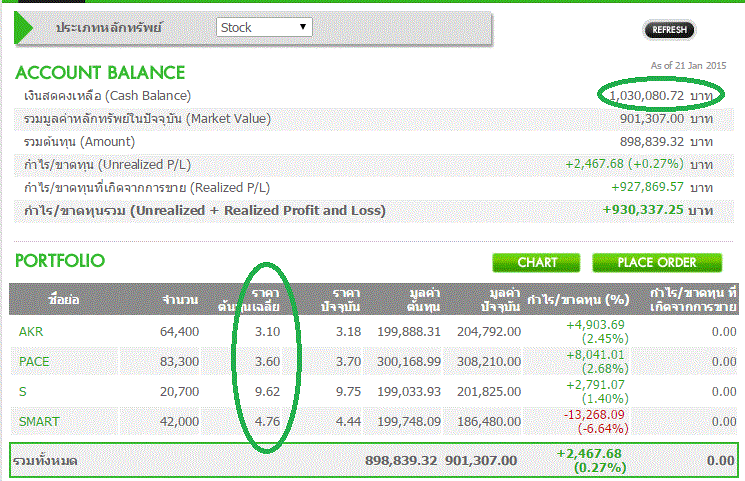Click the Realized P/L value +927,869.57
Image resolution: width=745 pixels, height=481 pixels.
(x=647, y=187)
